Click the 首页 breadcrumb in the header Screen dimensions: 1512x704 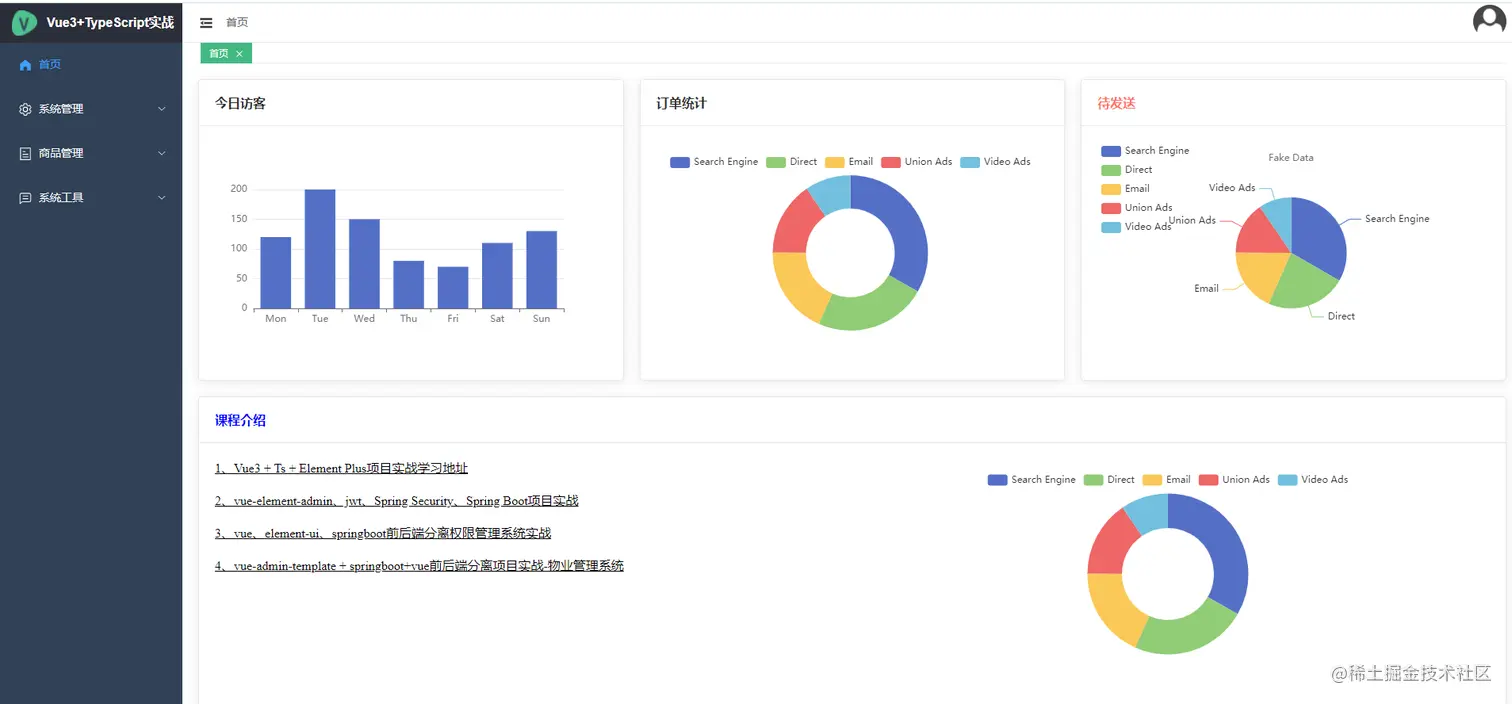coord(237,22)
